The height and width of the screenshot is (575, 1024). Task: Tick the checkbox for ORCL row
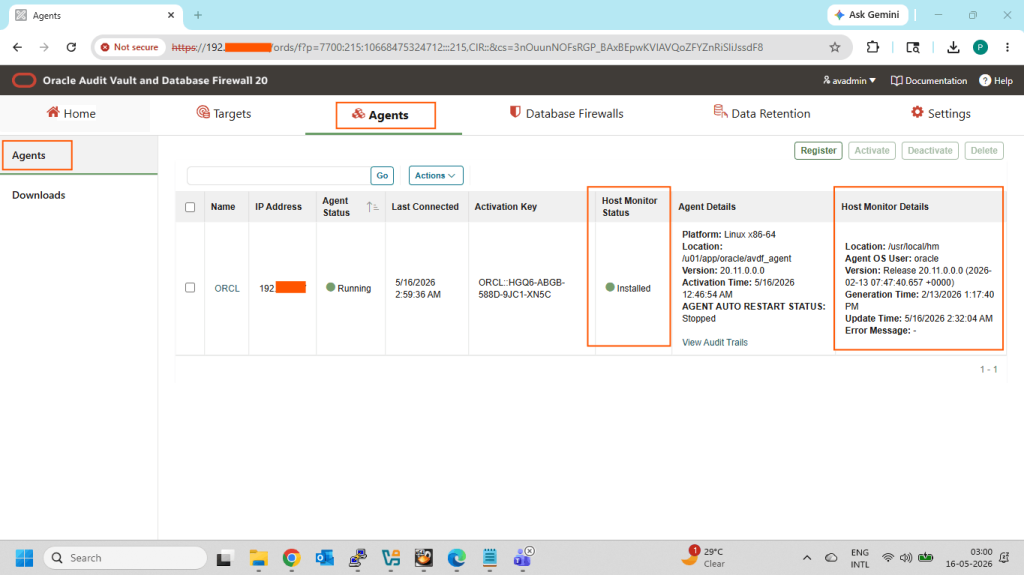click(x=190, y=288)
